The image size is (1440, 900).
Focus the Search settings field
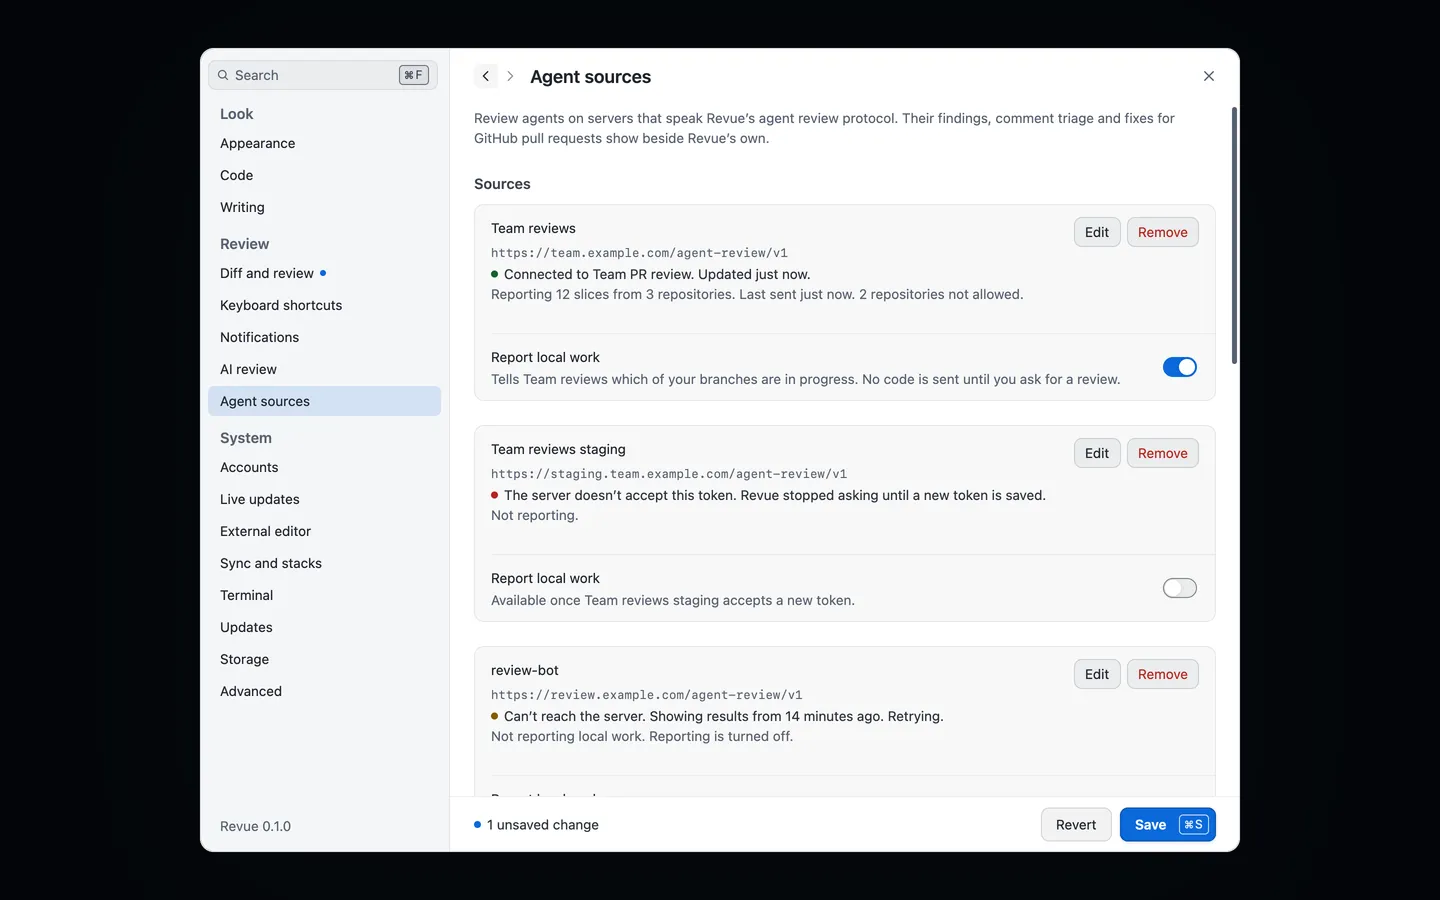coord(323,75)
